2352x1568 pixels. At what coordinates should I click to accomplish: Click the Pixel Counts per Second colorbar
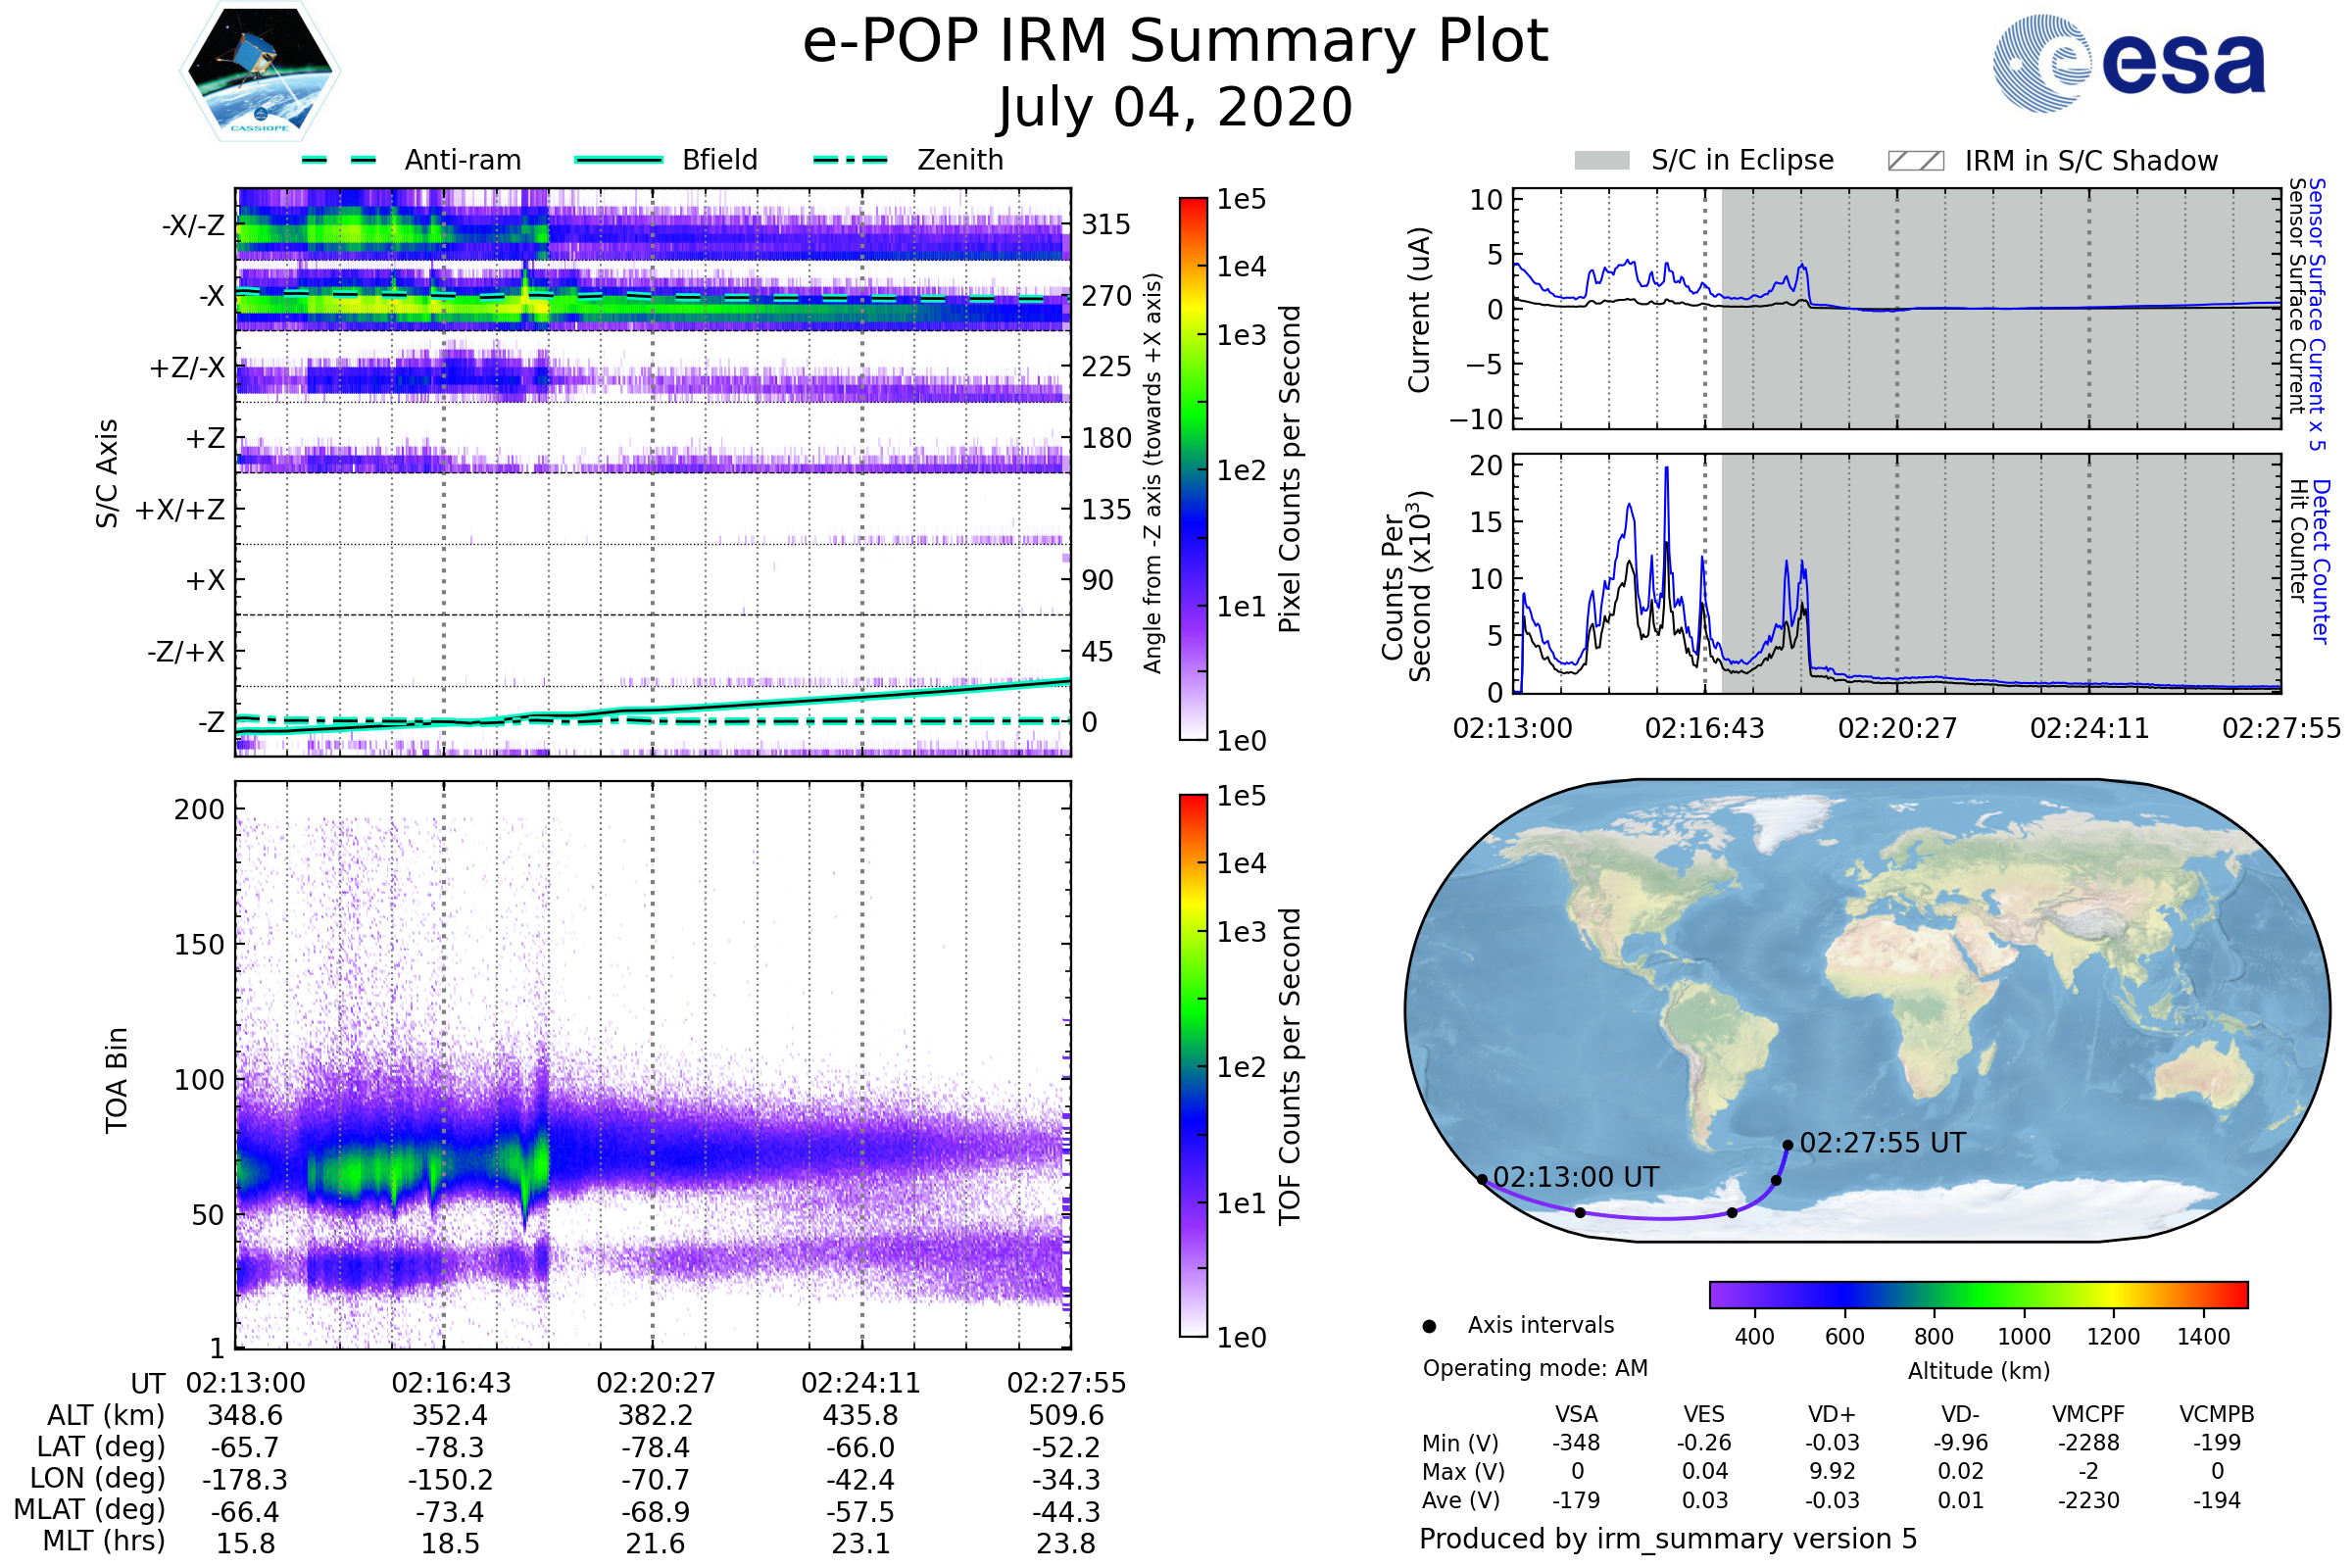pyautogui.click(x=1193, y=468)
